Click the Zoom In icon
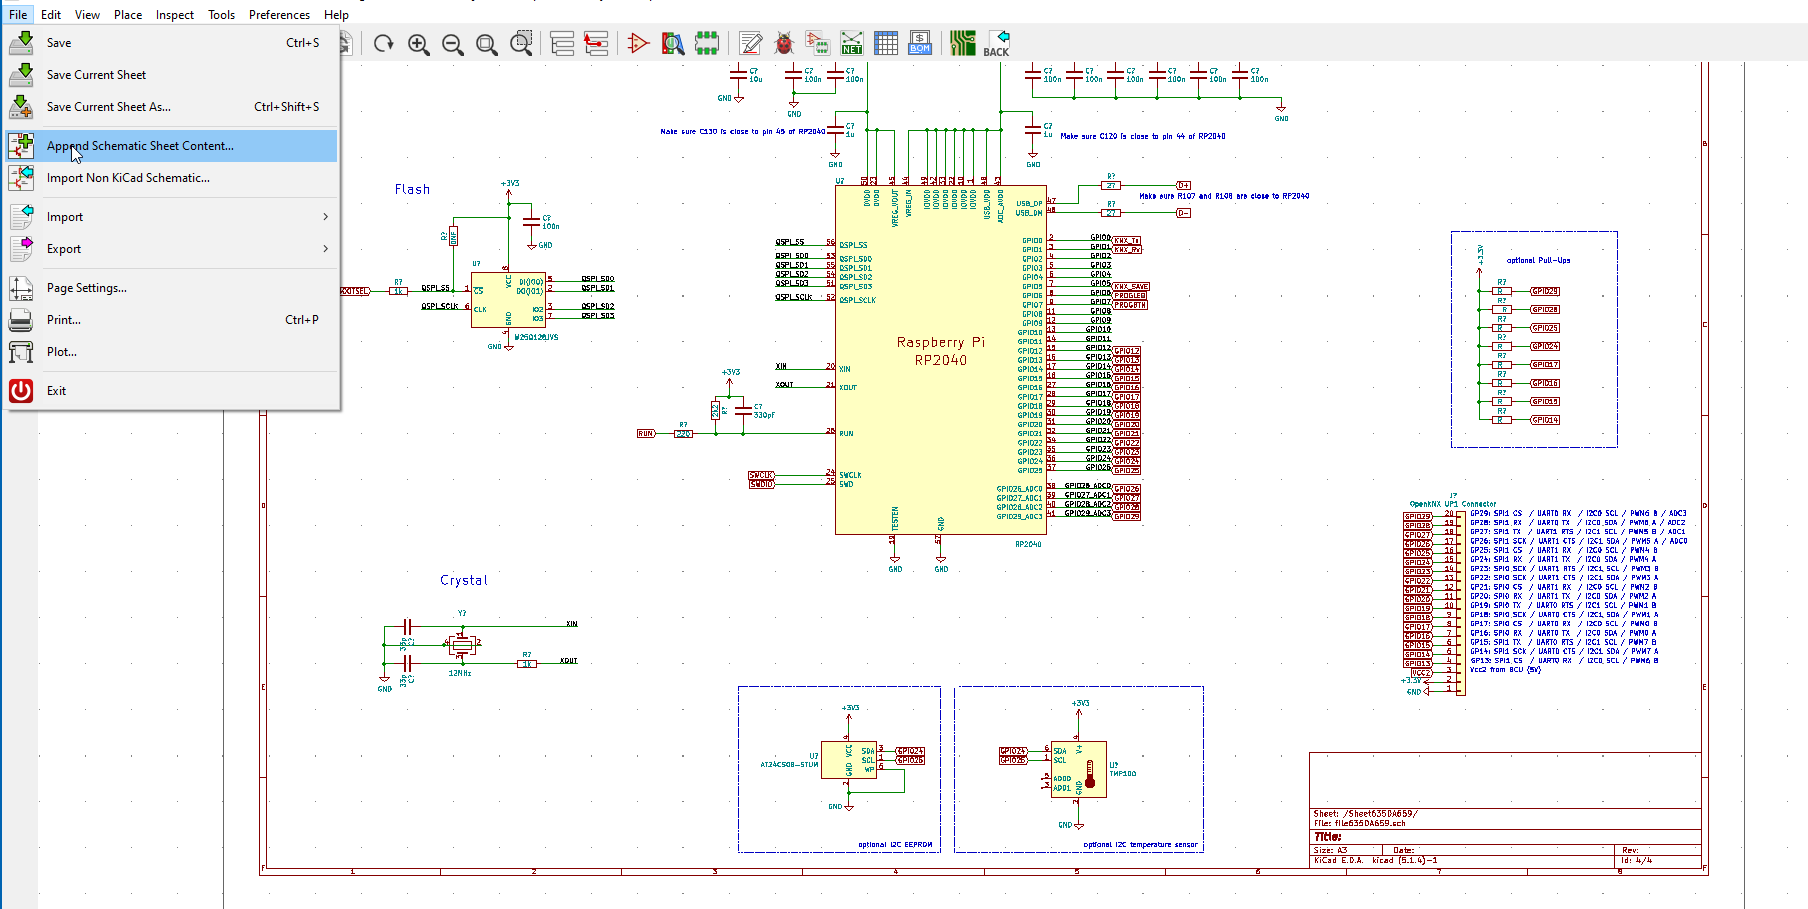Image resolution: width=1808 pixels, height=909 pixels. coord(419,43)
